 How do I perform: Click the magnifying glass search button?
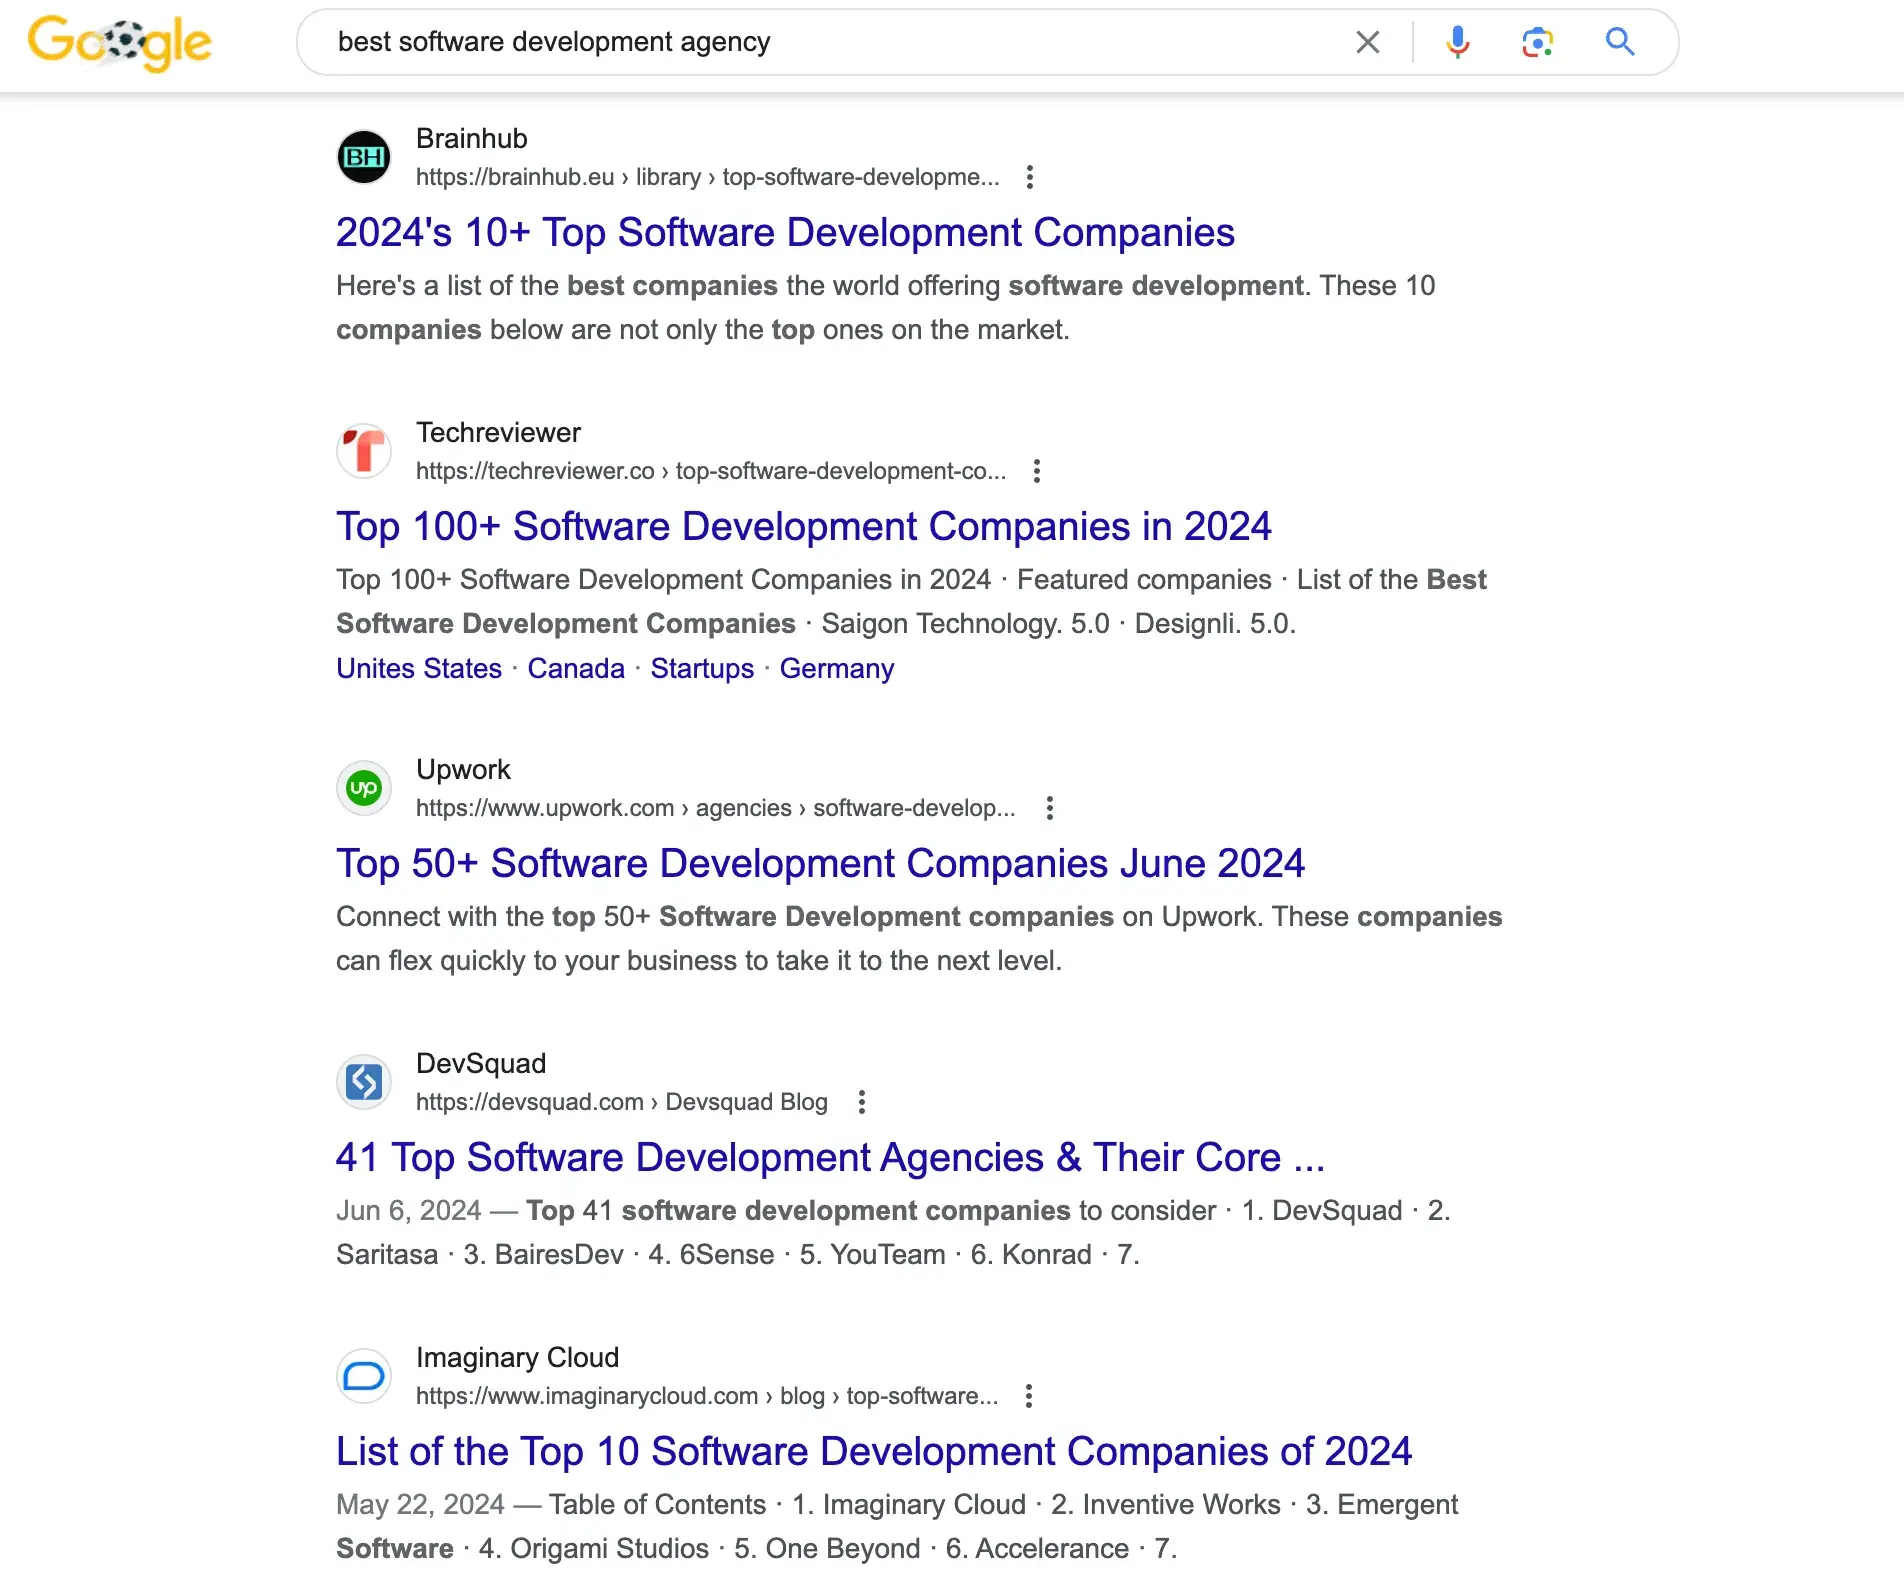point(1619,42)
